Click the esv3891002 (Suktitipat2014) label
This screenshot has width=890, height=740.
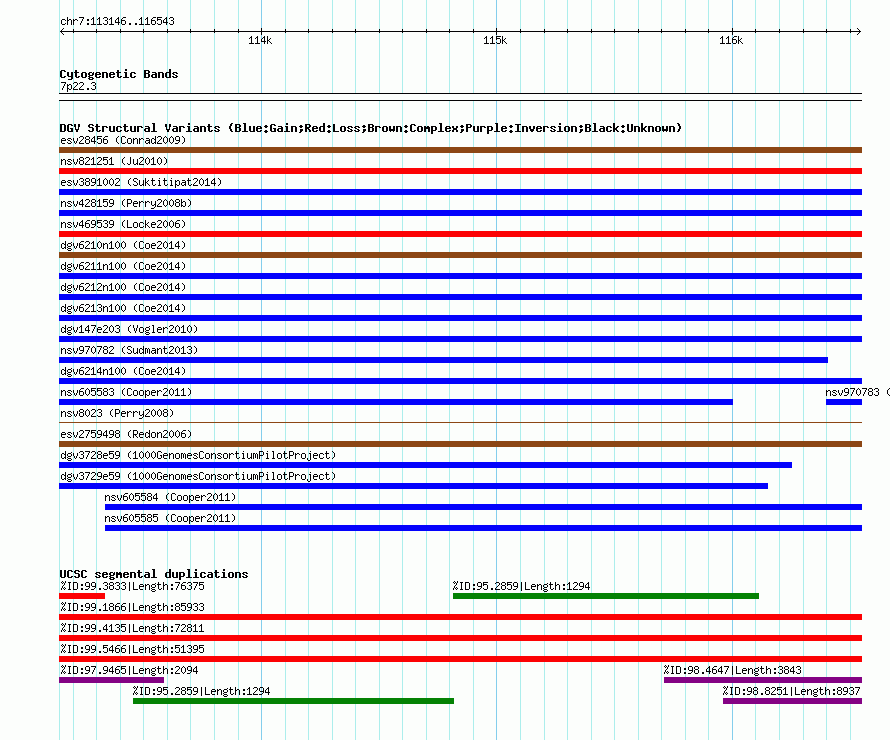[141, 182]
